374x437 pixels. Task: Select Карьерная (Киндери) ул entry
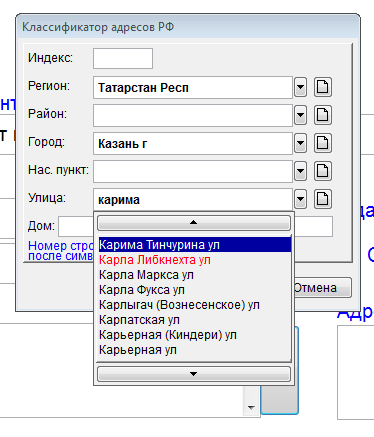195,335
